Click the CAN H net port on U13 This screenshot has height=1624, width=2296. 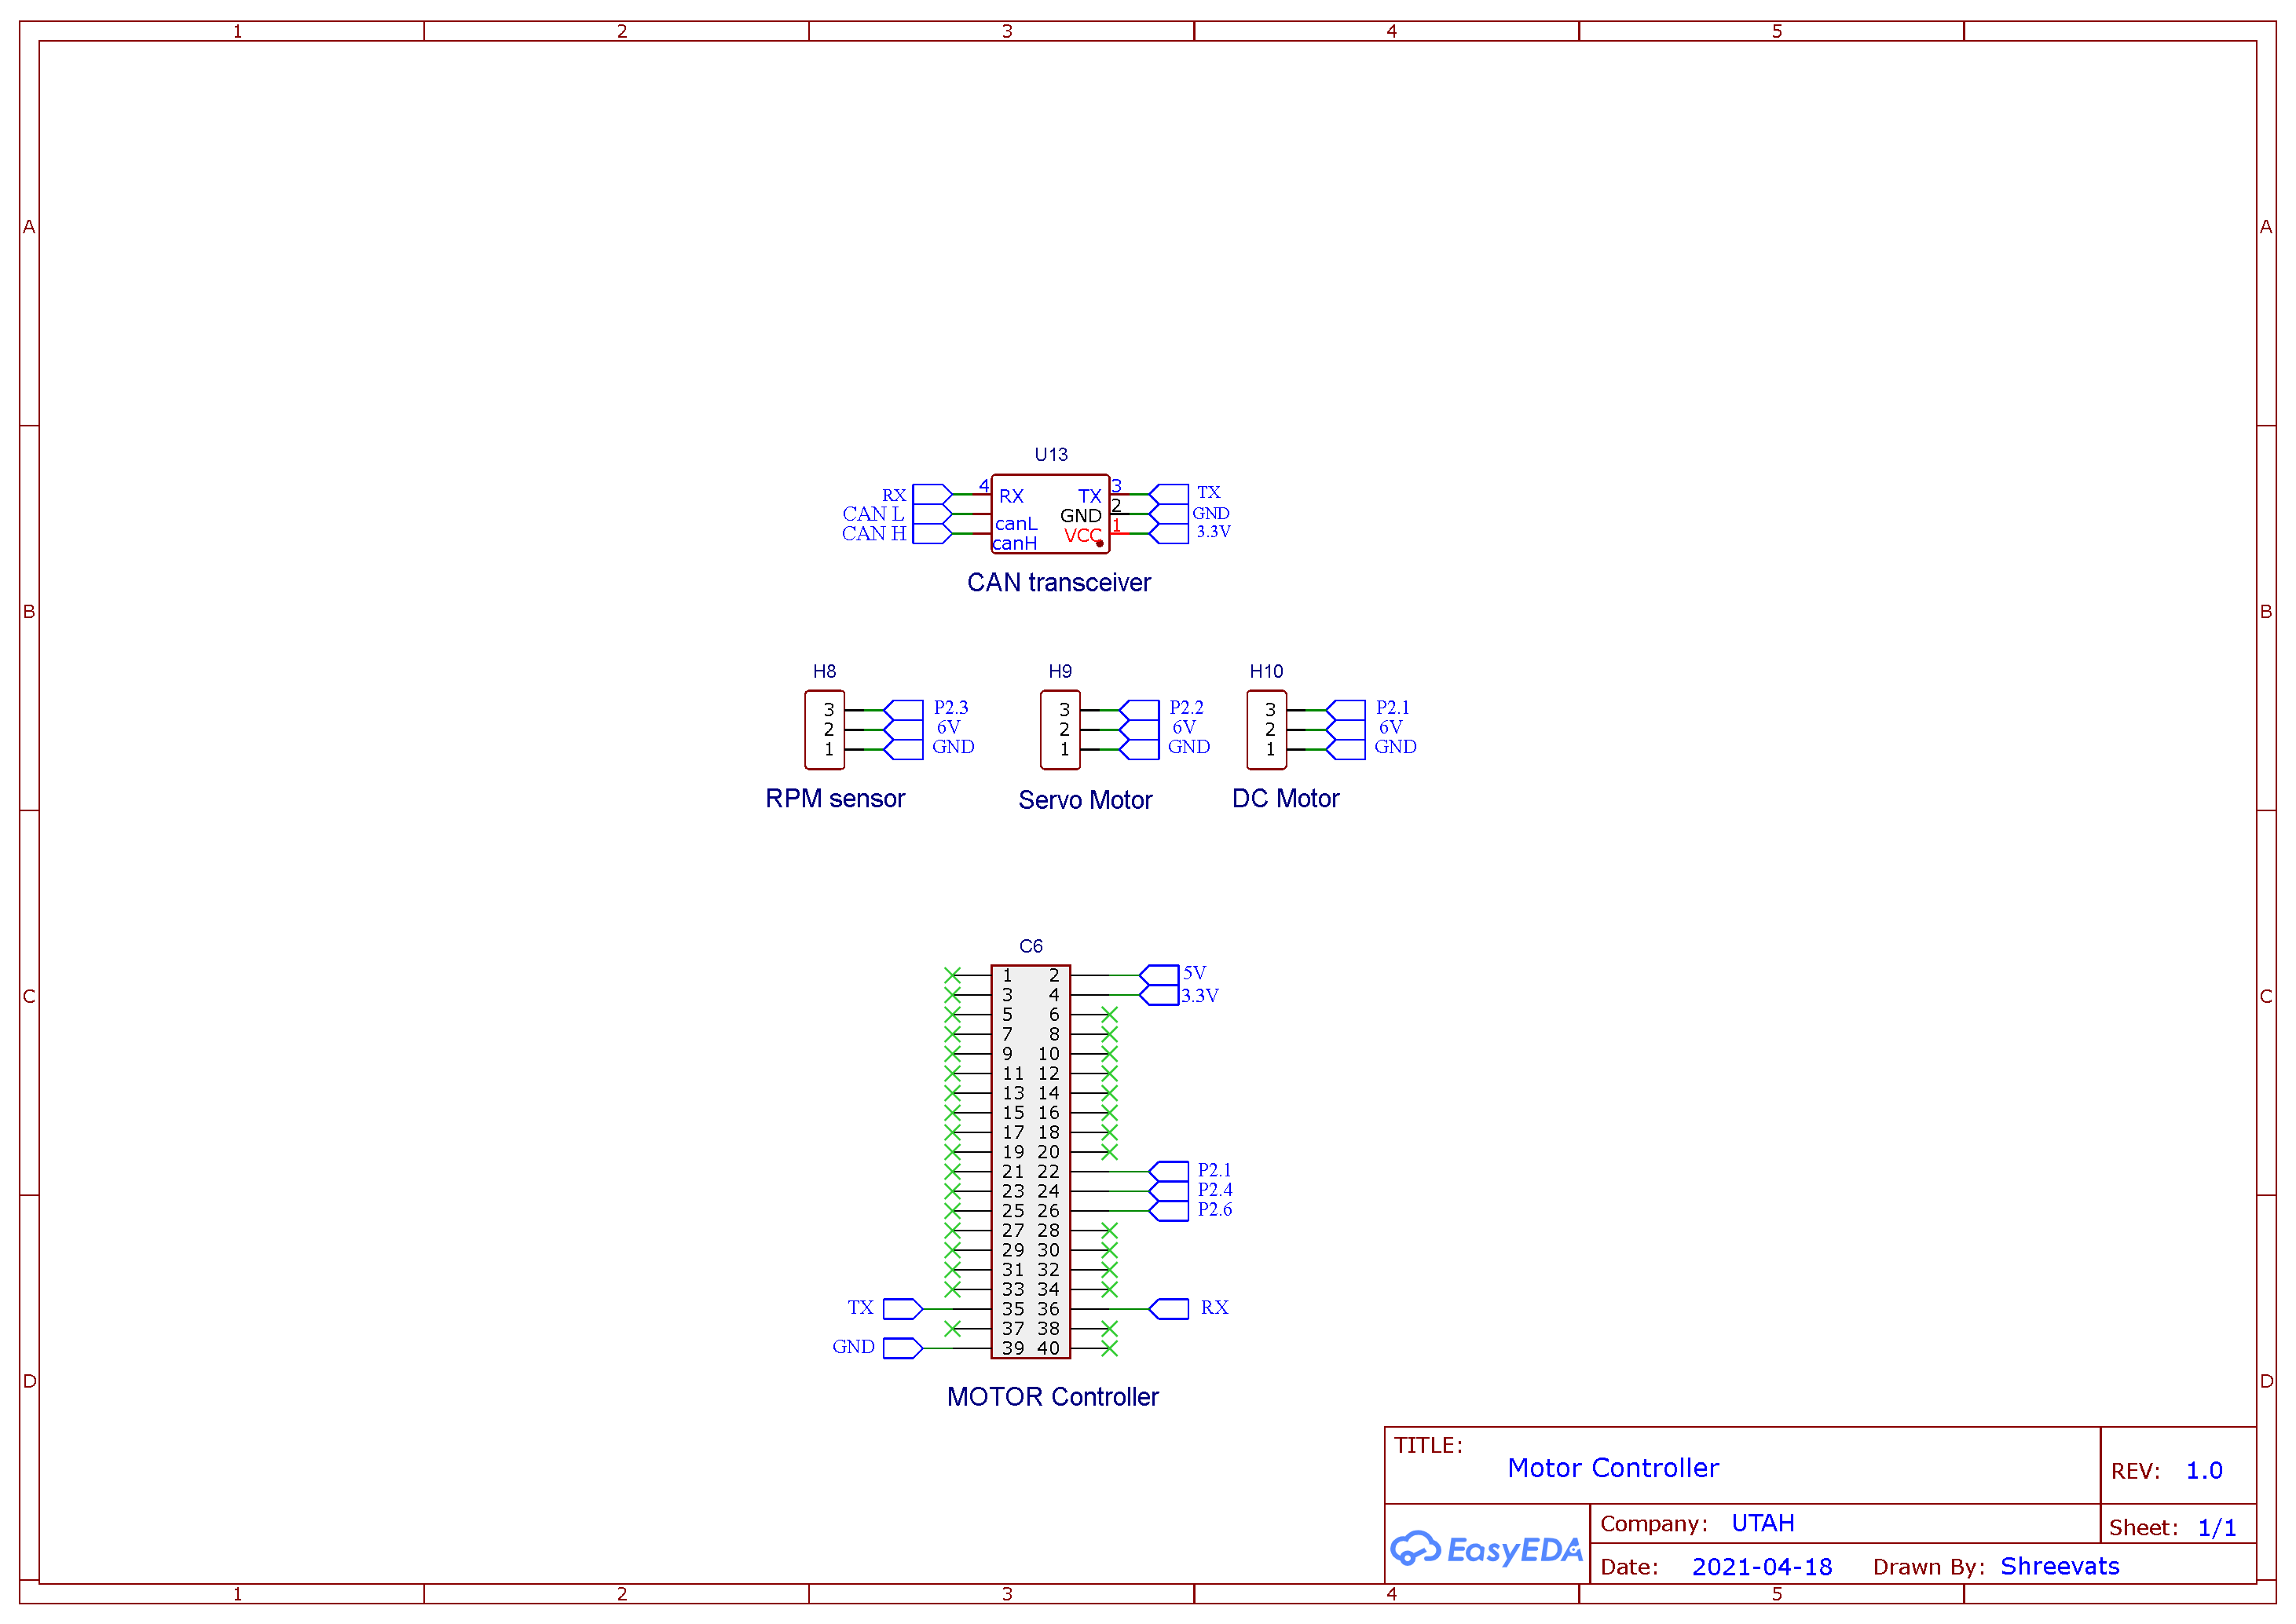click(932, 534)
